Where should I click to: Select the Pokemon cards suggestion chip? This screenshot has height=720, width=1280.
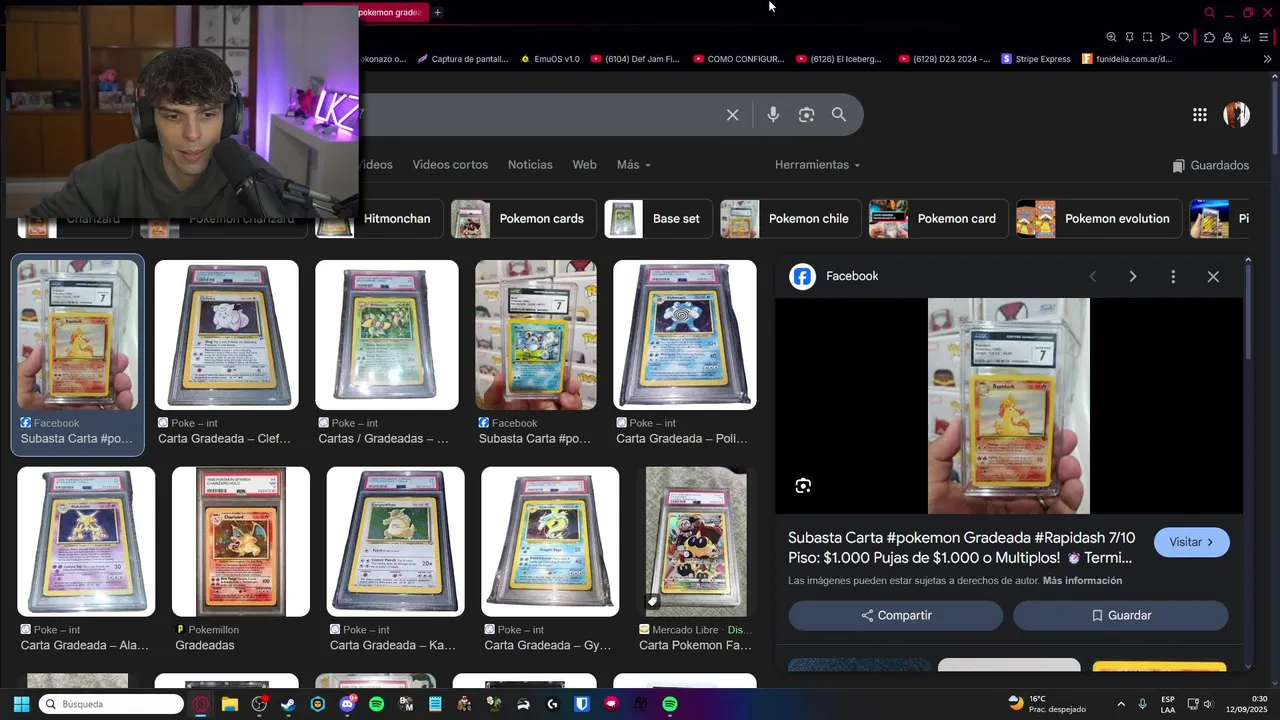click(523, 219)
